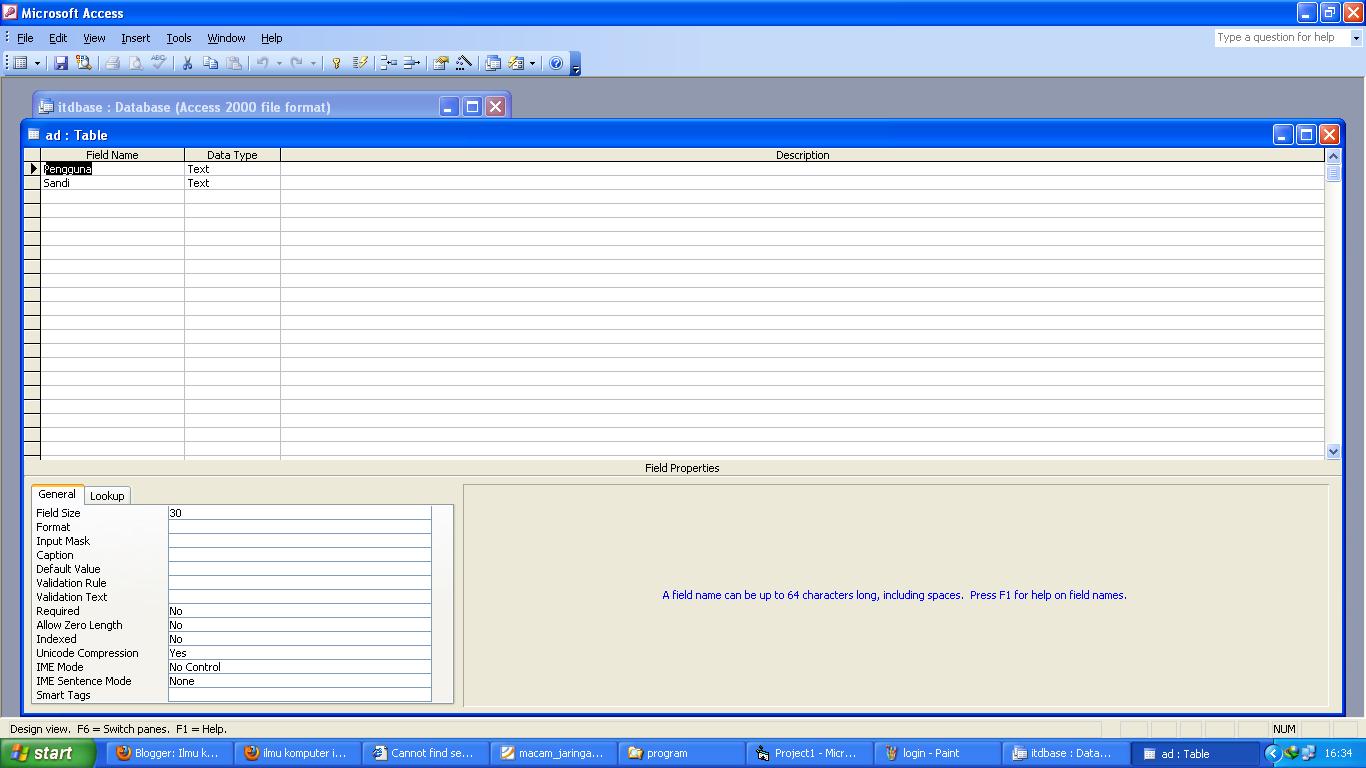The image size is (1366, 768).
Task: Open the 'program' folder taskbar button
Action: (x=680, y=753)
